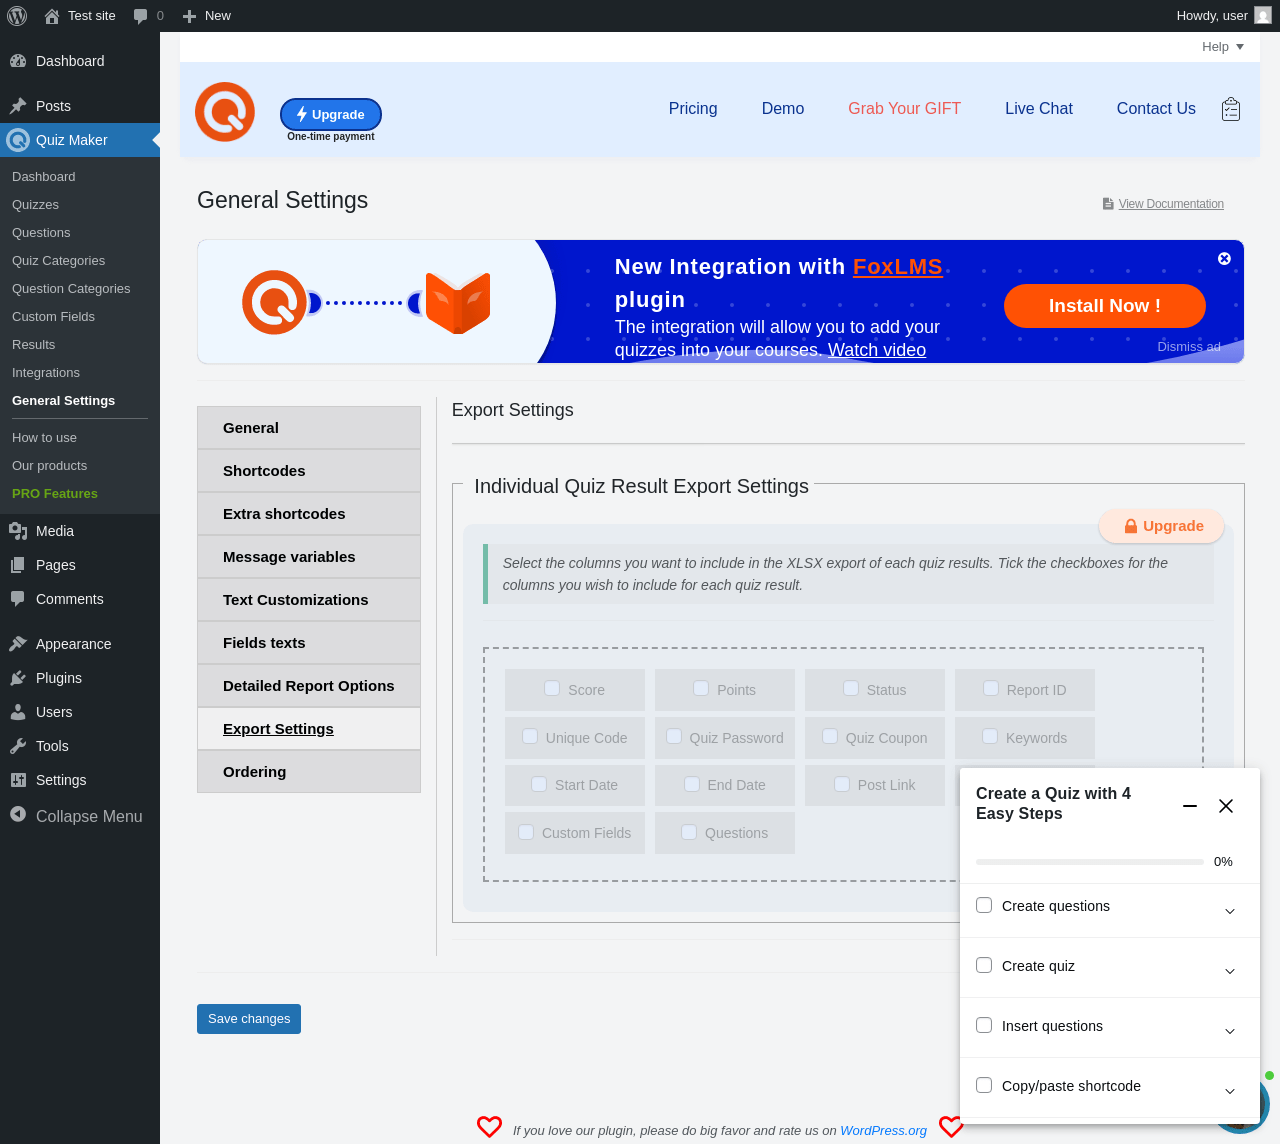Viewport: 1280px width, 1144px height.
Task: Click the Dashboard gauge icon in sidebar
Action: pyautogui.click(x=18, y=61)
